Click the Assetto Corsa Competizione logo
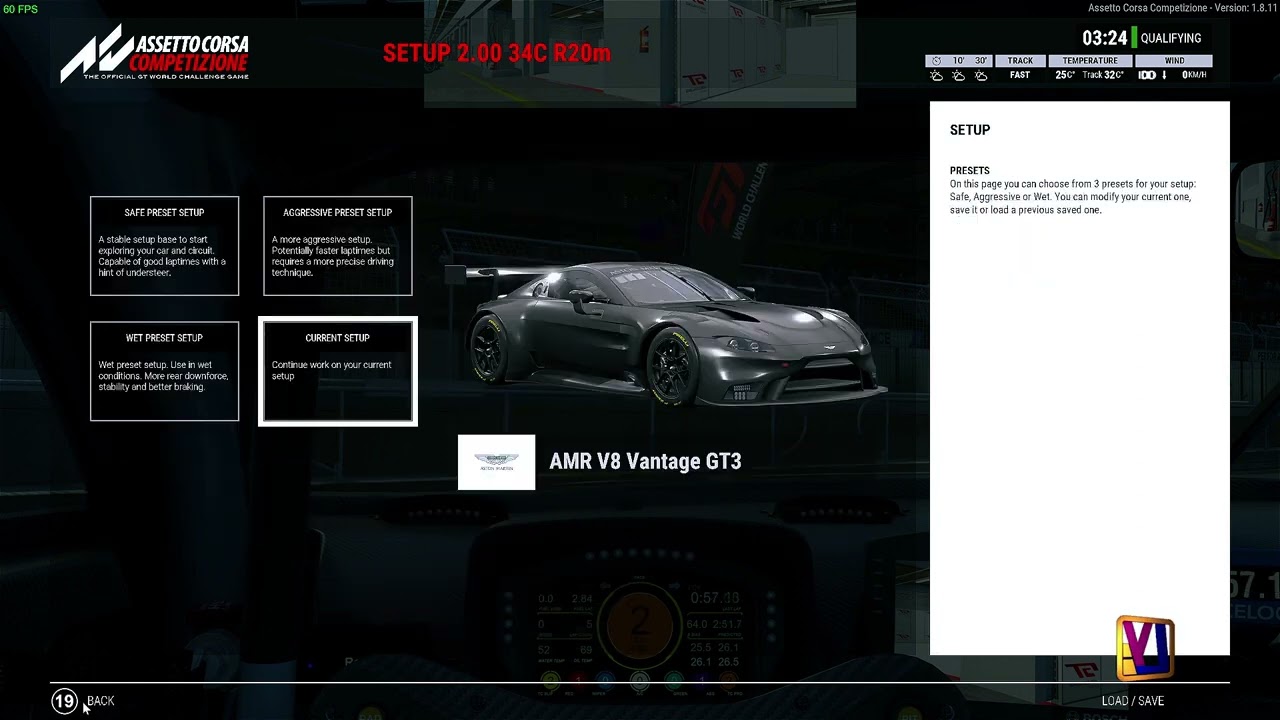This screenshot has height=720, width=1280. tap(154, 53)
